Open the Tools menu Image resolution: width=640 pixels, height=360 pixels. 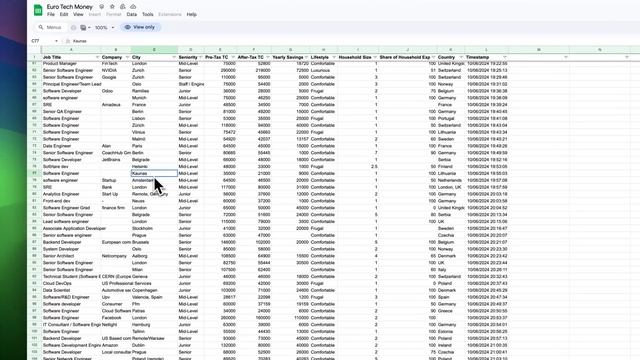pyautogui.click(x=148, y=14)
